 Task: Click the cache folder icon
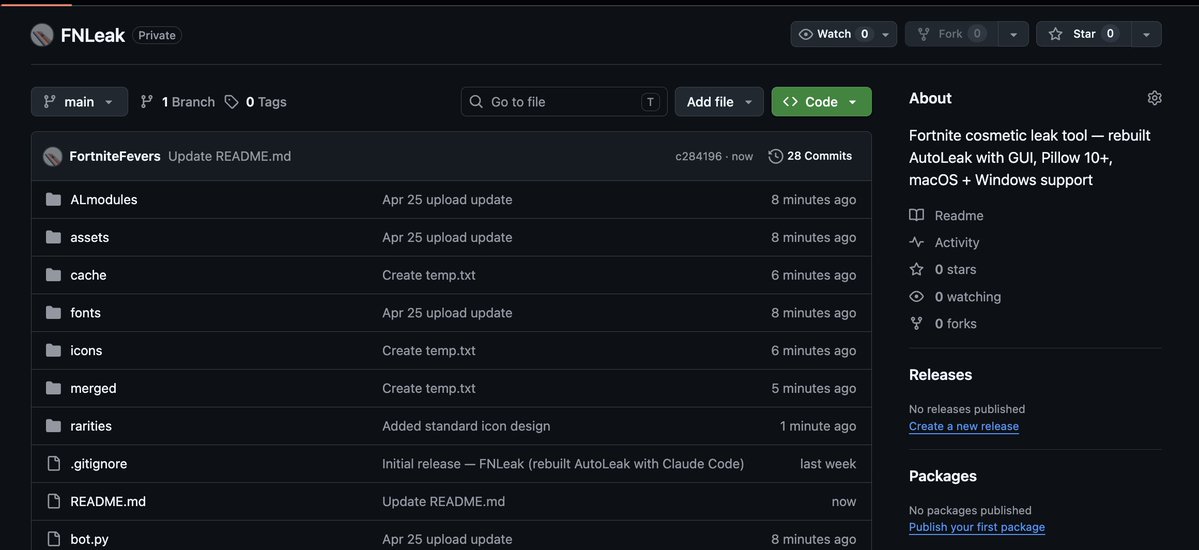[53, 275]
